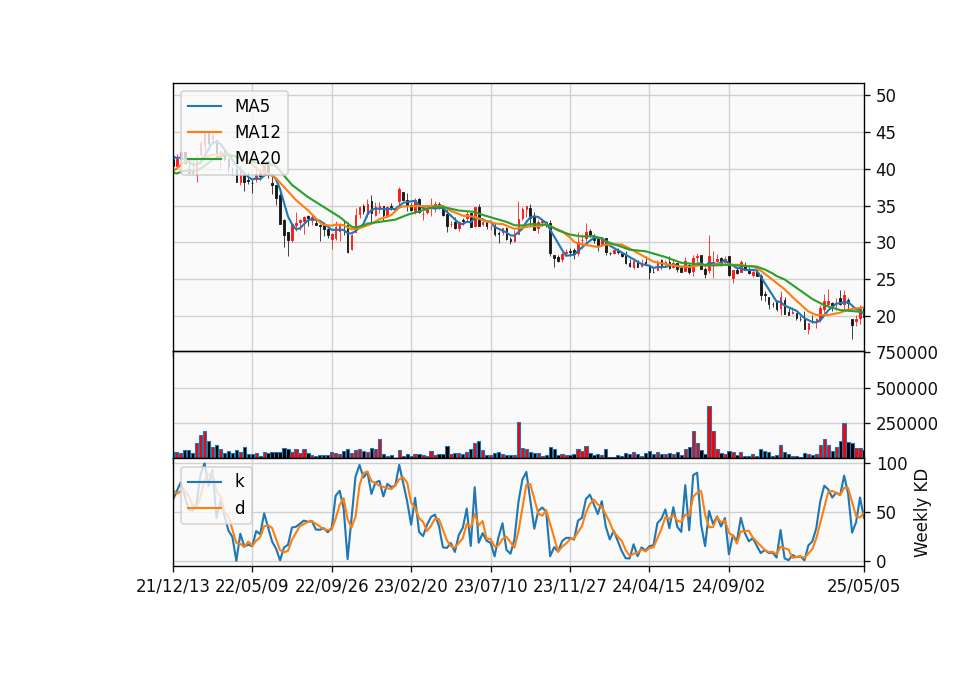Click the MA20 legend entry

point(233,158)
